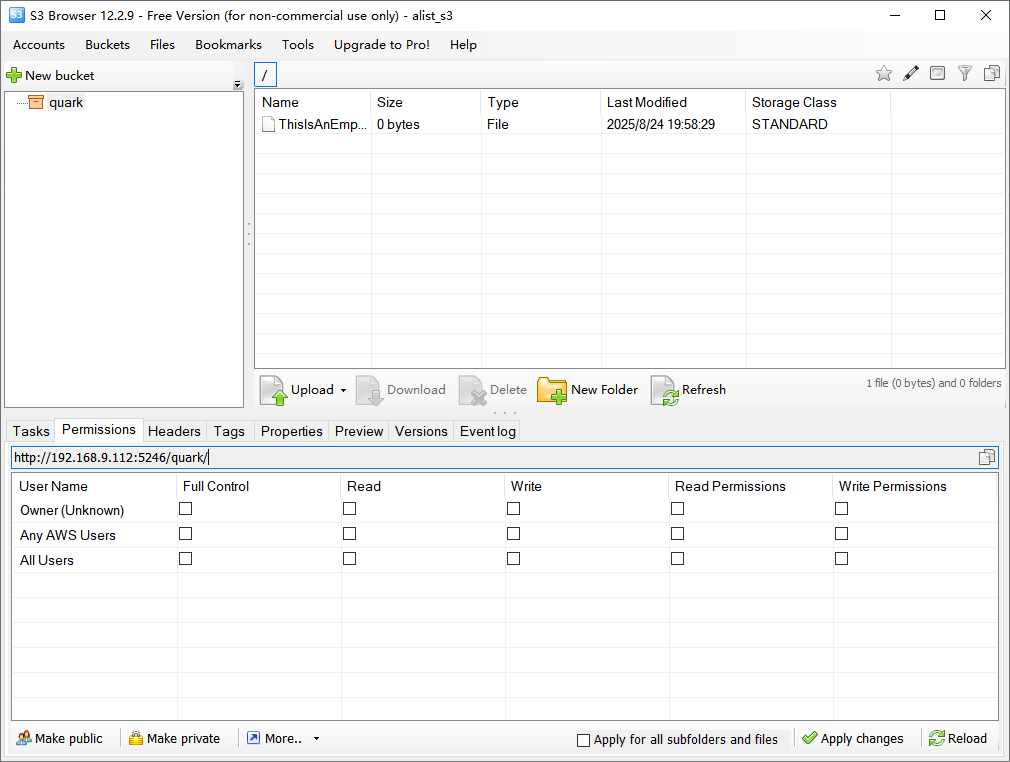1010x762 pixels.
Task: Tick Full Control for All Users
Action: (186, 559)
